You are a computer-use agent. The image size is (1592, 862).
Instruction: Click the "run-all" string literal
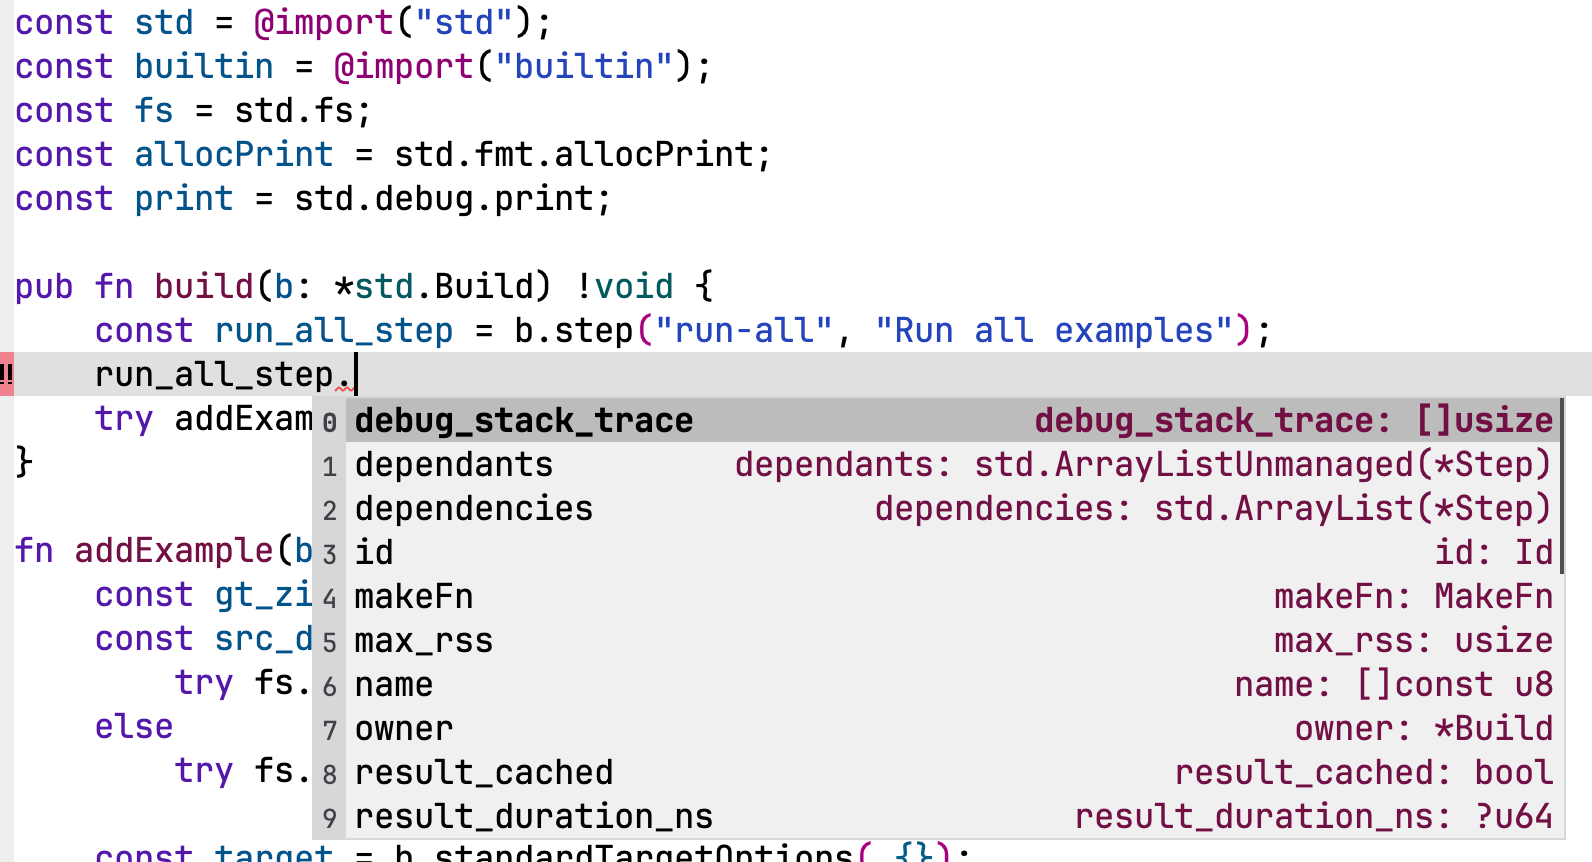point(743,330)
